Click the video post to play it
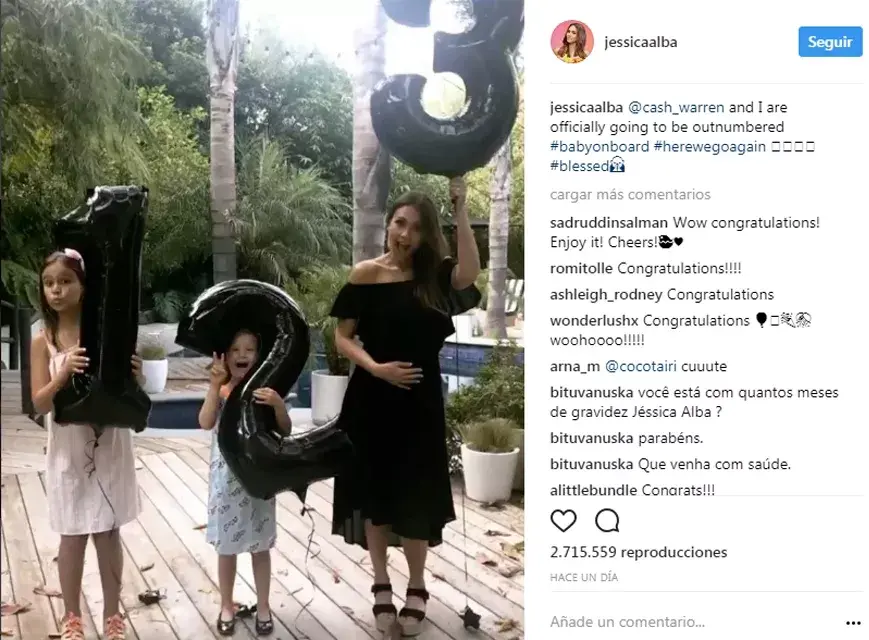 click(262, 320)
